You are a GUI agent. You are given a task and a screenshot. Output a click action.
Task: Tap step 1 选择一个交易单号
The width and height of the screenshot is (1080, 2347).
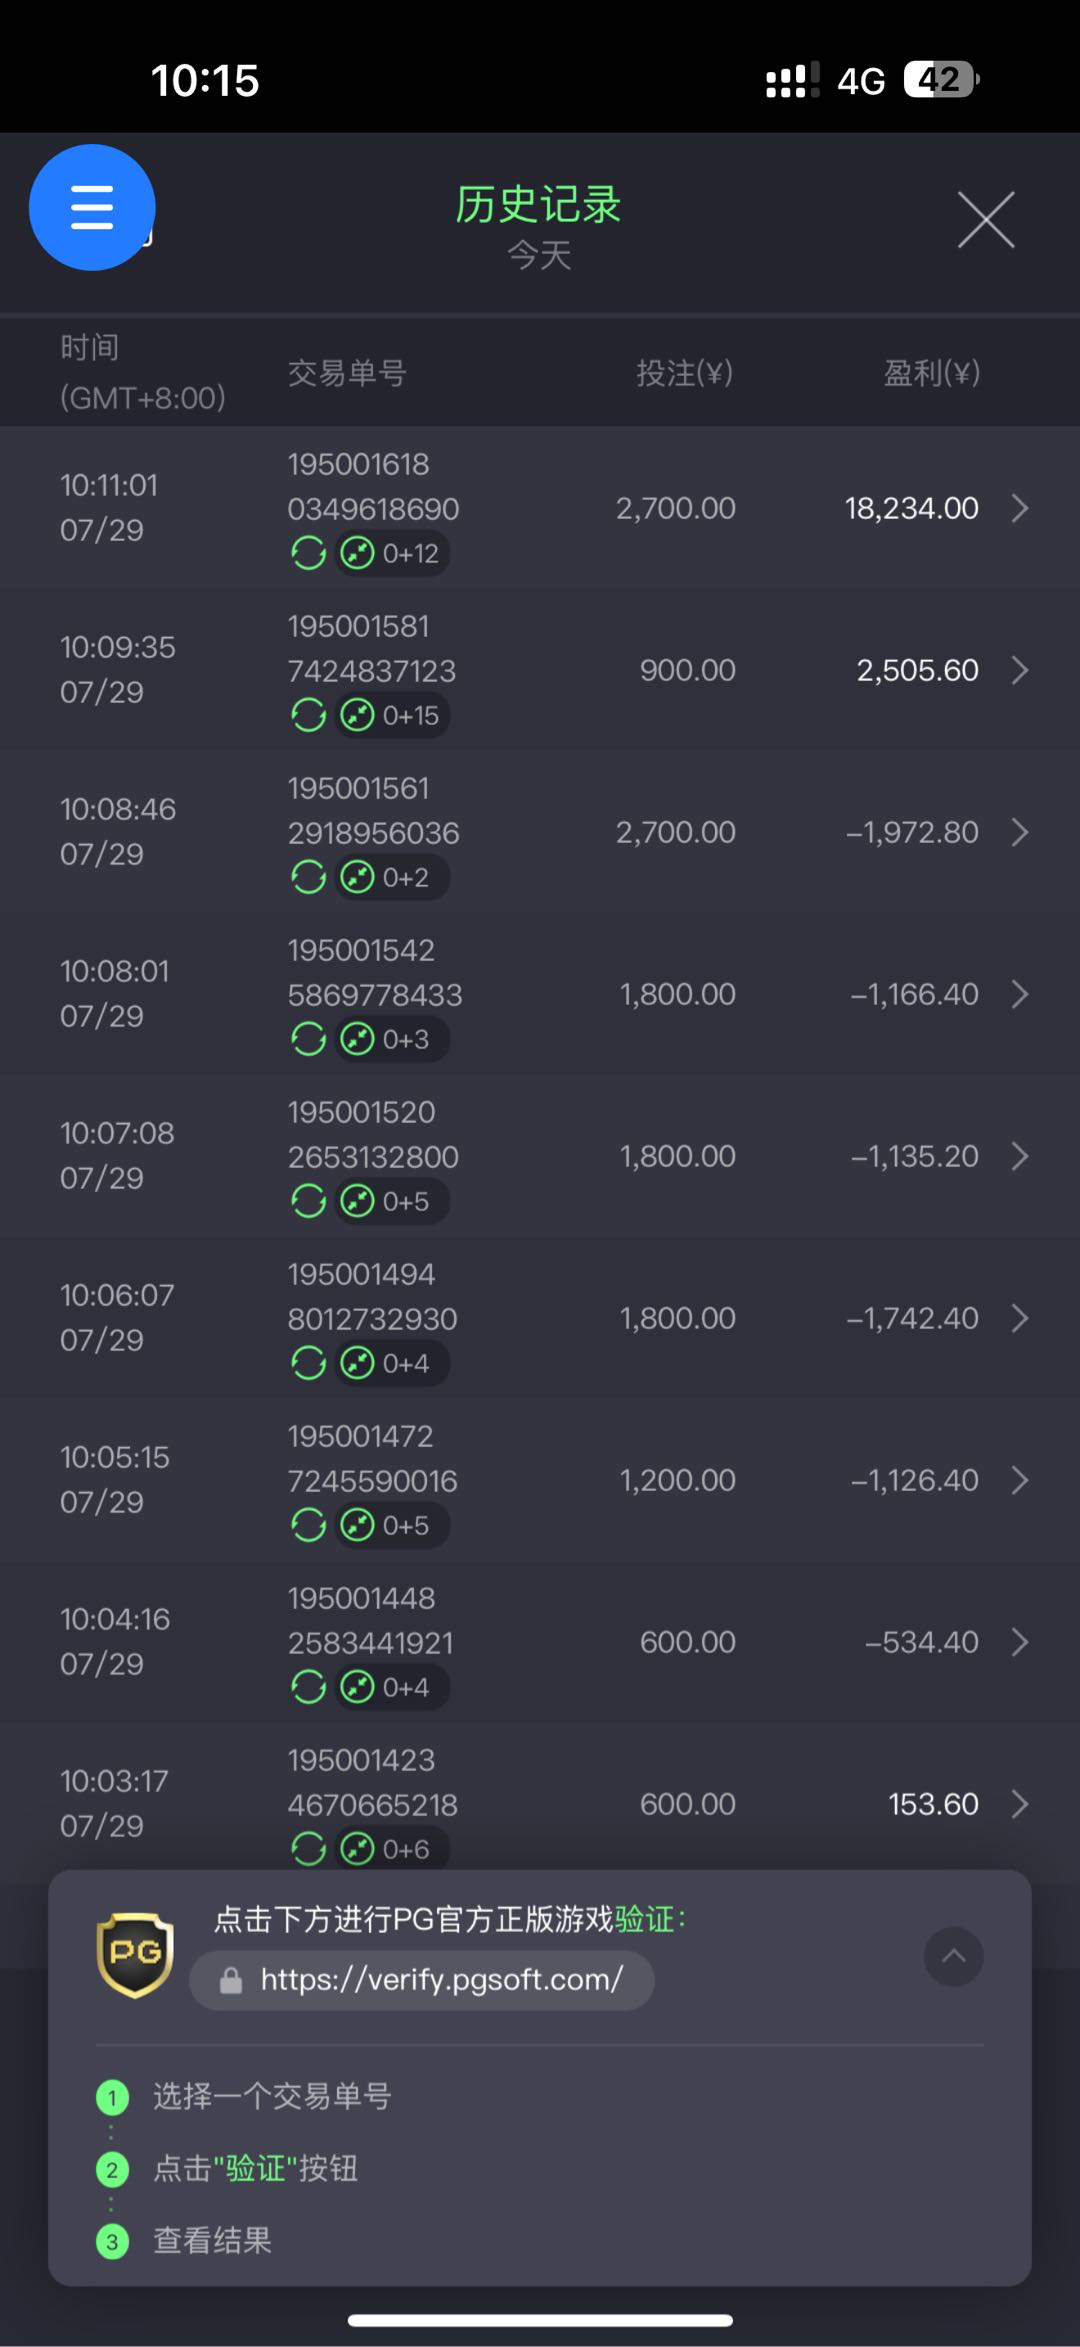click(x=271, y=2096)
